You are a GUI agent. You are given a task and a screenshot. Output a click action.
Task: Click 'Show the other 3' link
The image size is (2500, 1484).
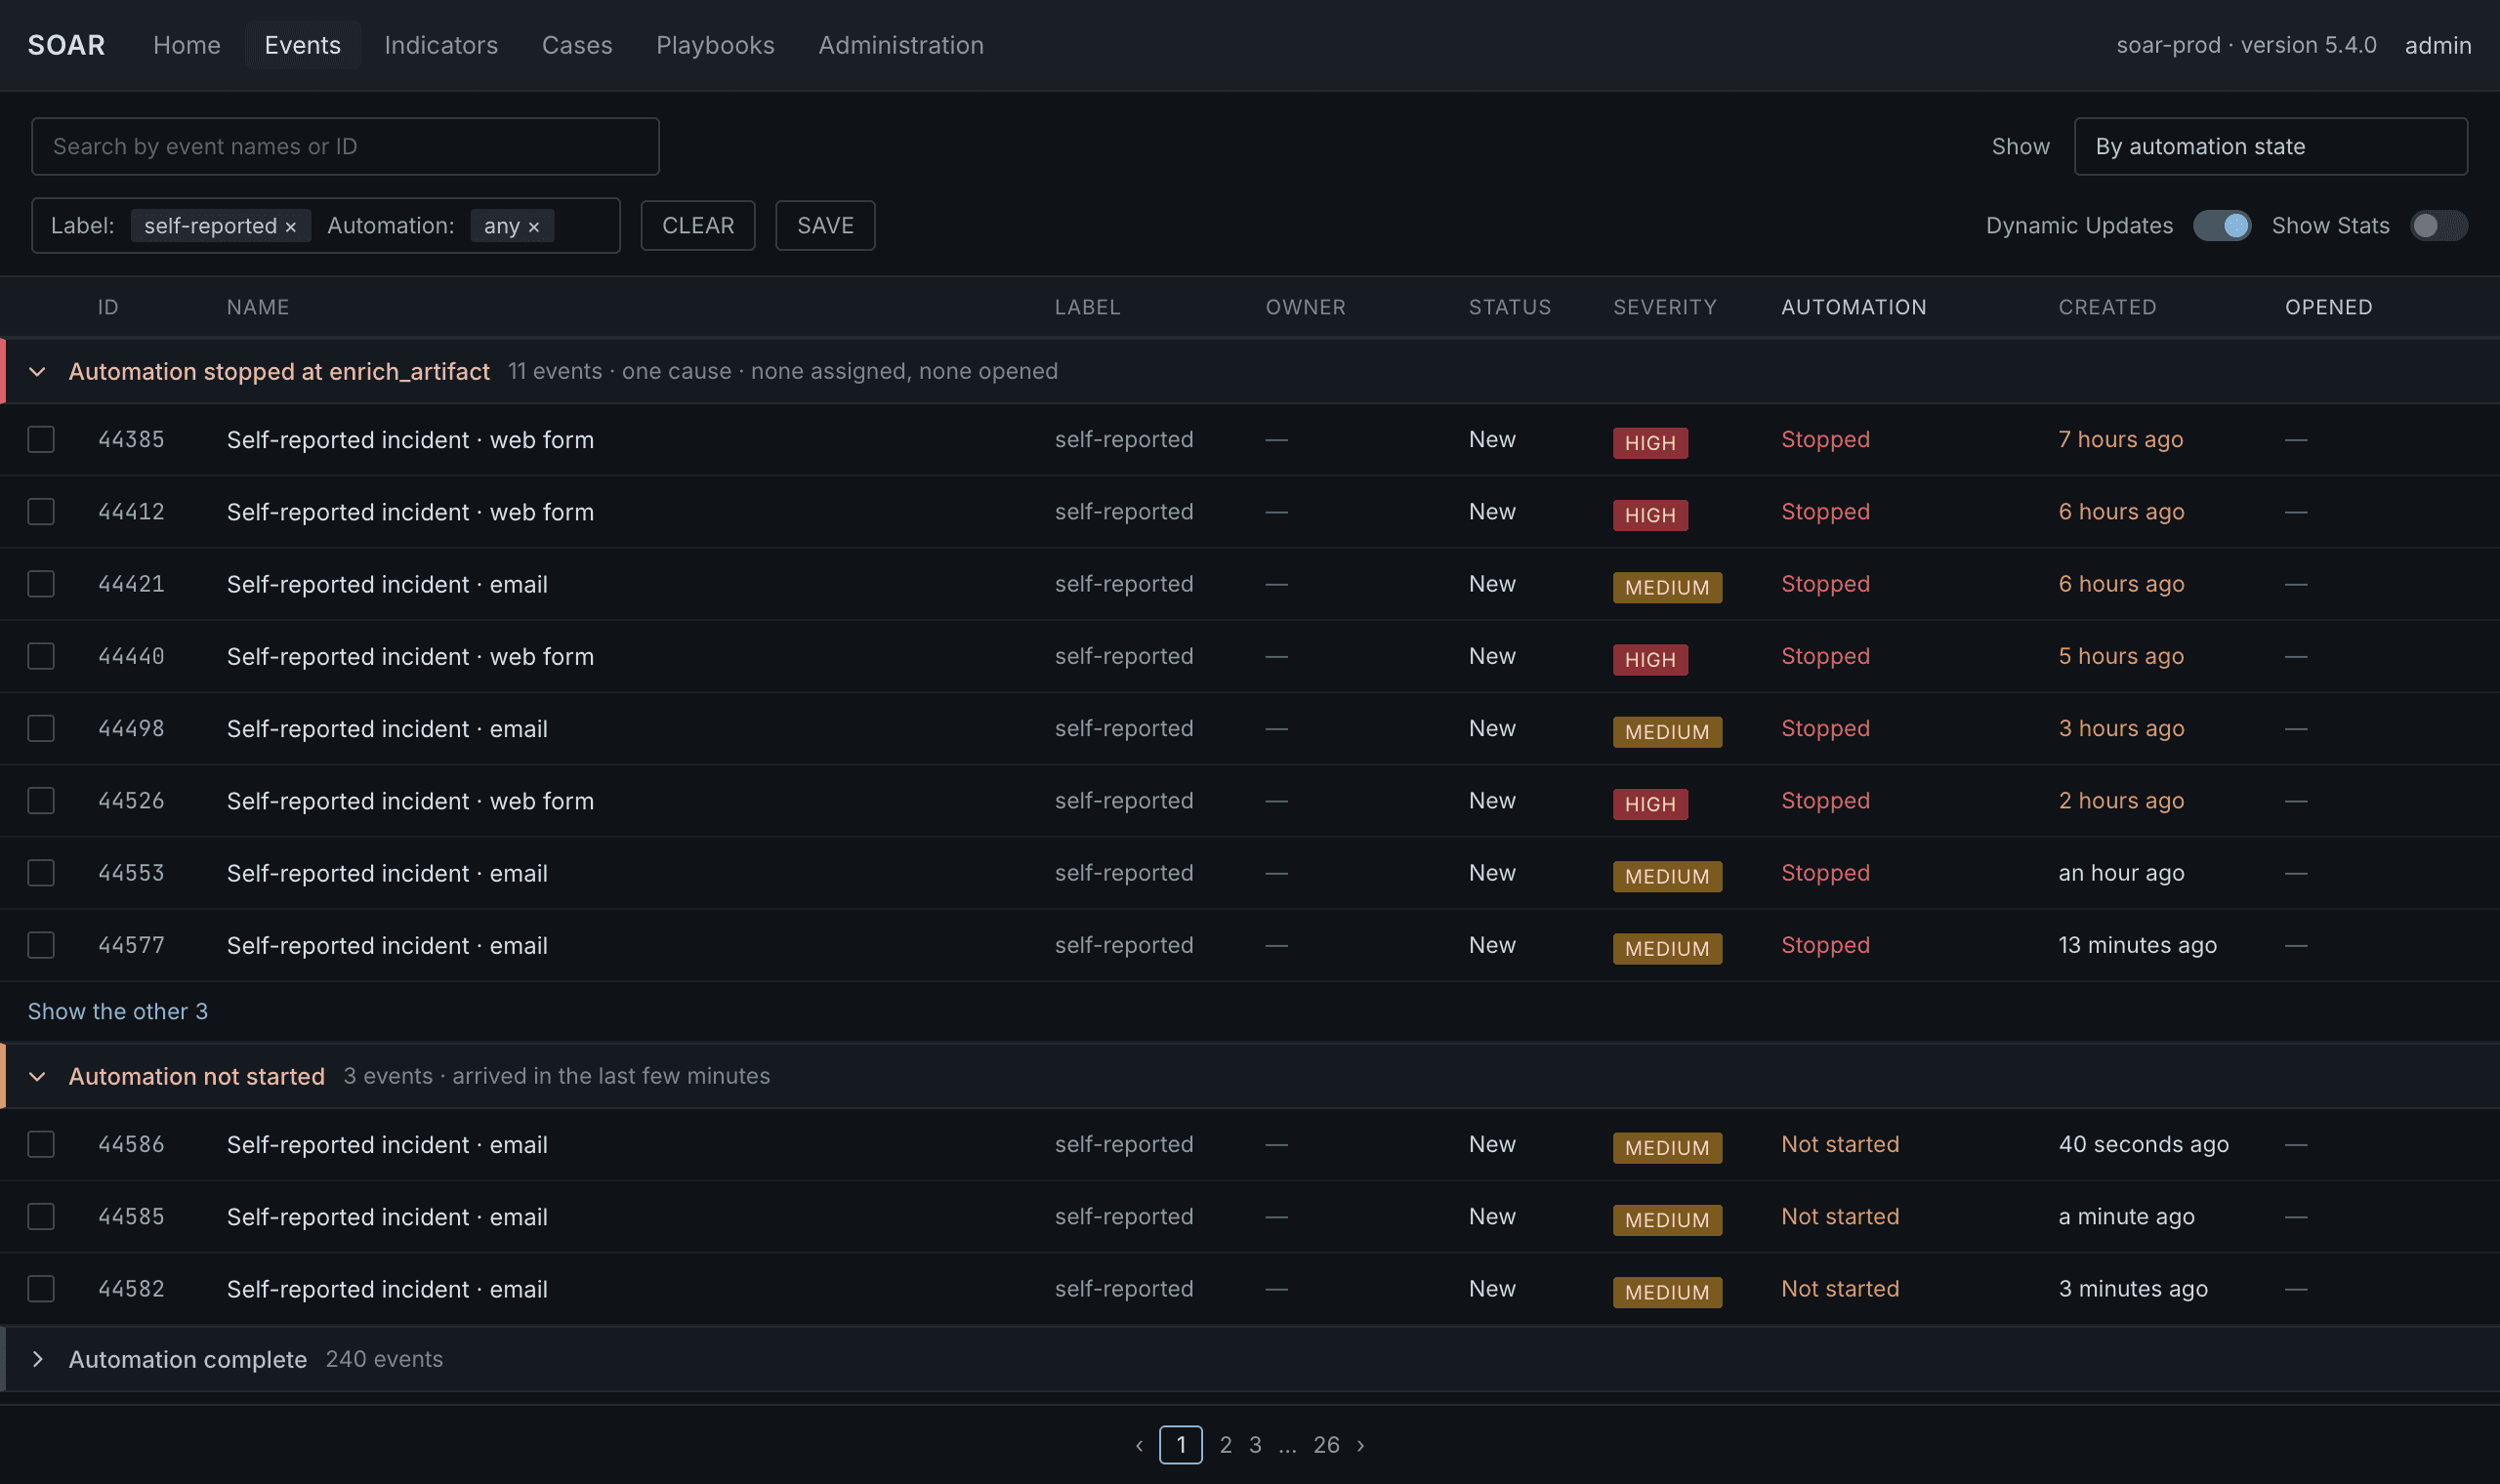tap(118, 1012)
